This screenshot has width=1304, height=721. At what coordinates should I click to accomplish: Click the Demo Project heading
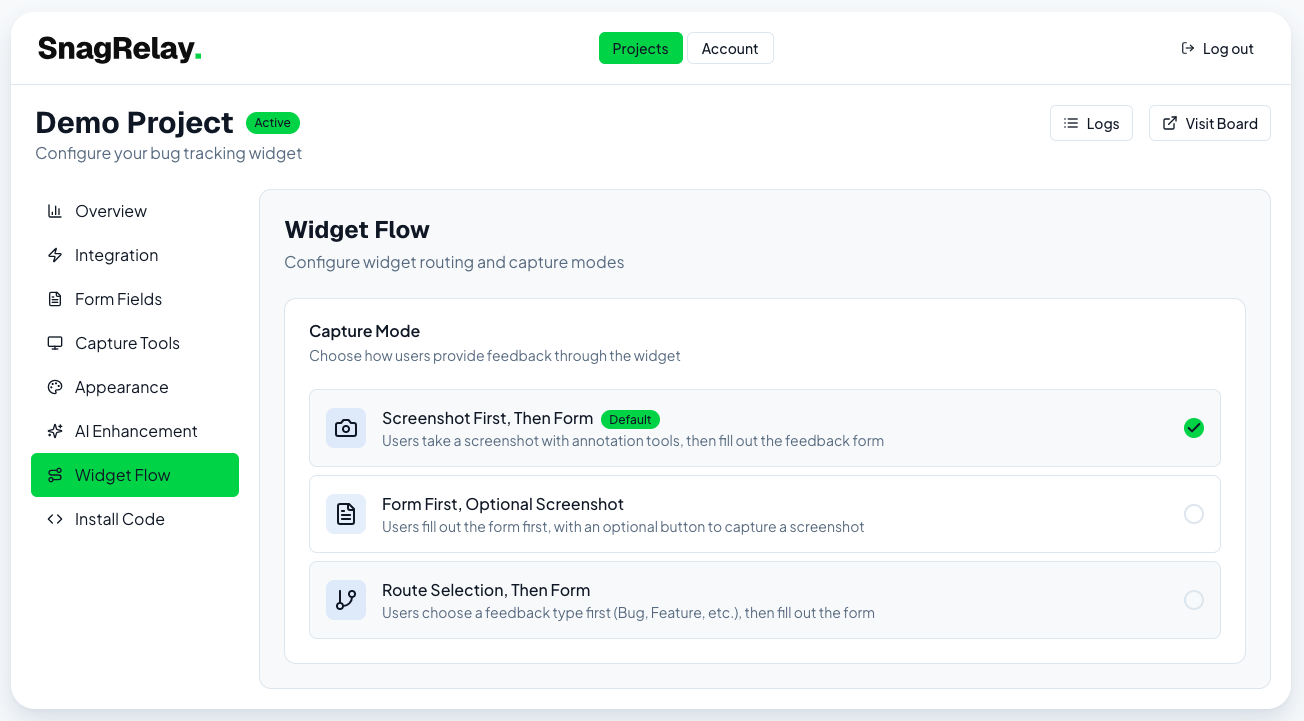tap(134, 122)
